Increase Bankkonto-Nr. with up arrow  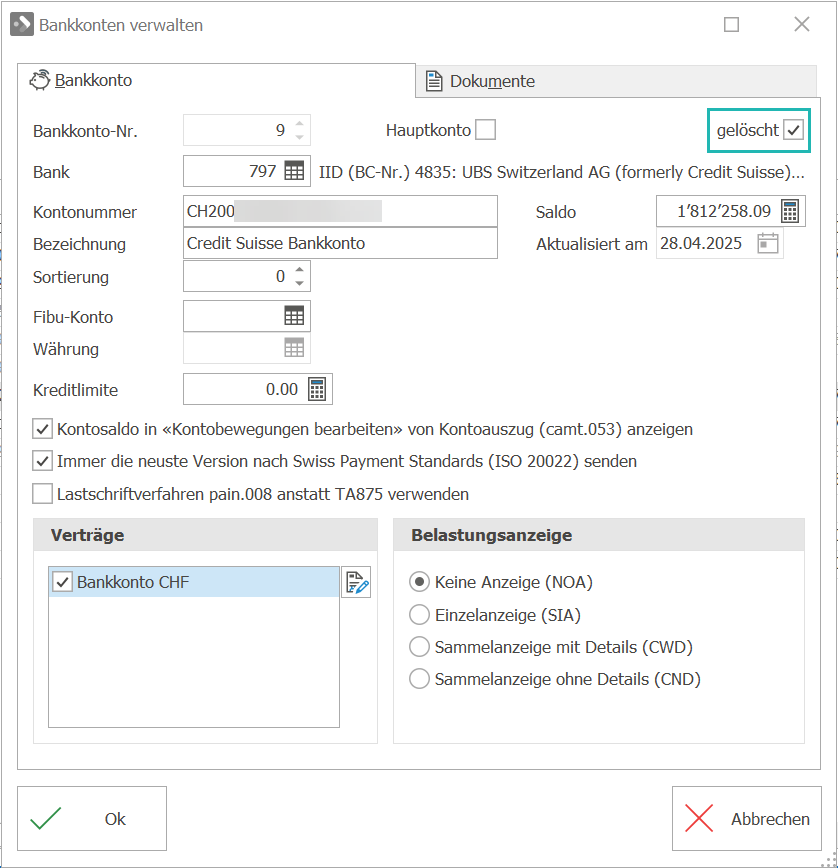coord(299,123)
